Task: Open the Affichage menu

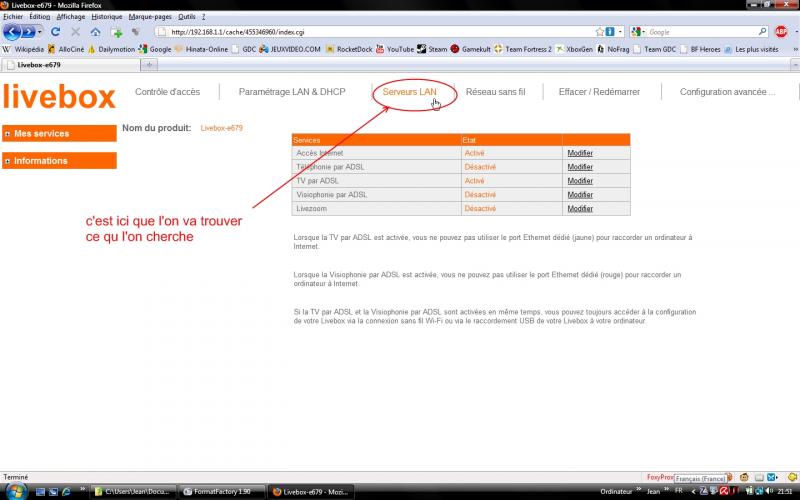Action: (x=71, y=17)
